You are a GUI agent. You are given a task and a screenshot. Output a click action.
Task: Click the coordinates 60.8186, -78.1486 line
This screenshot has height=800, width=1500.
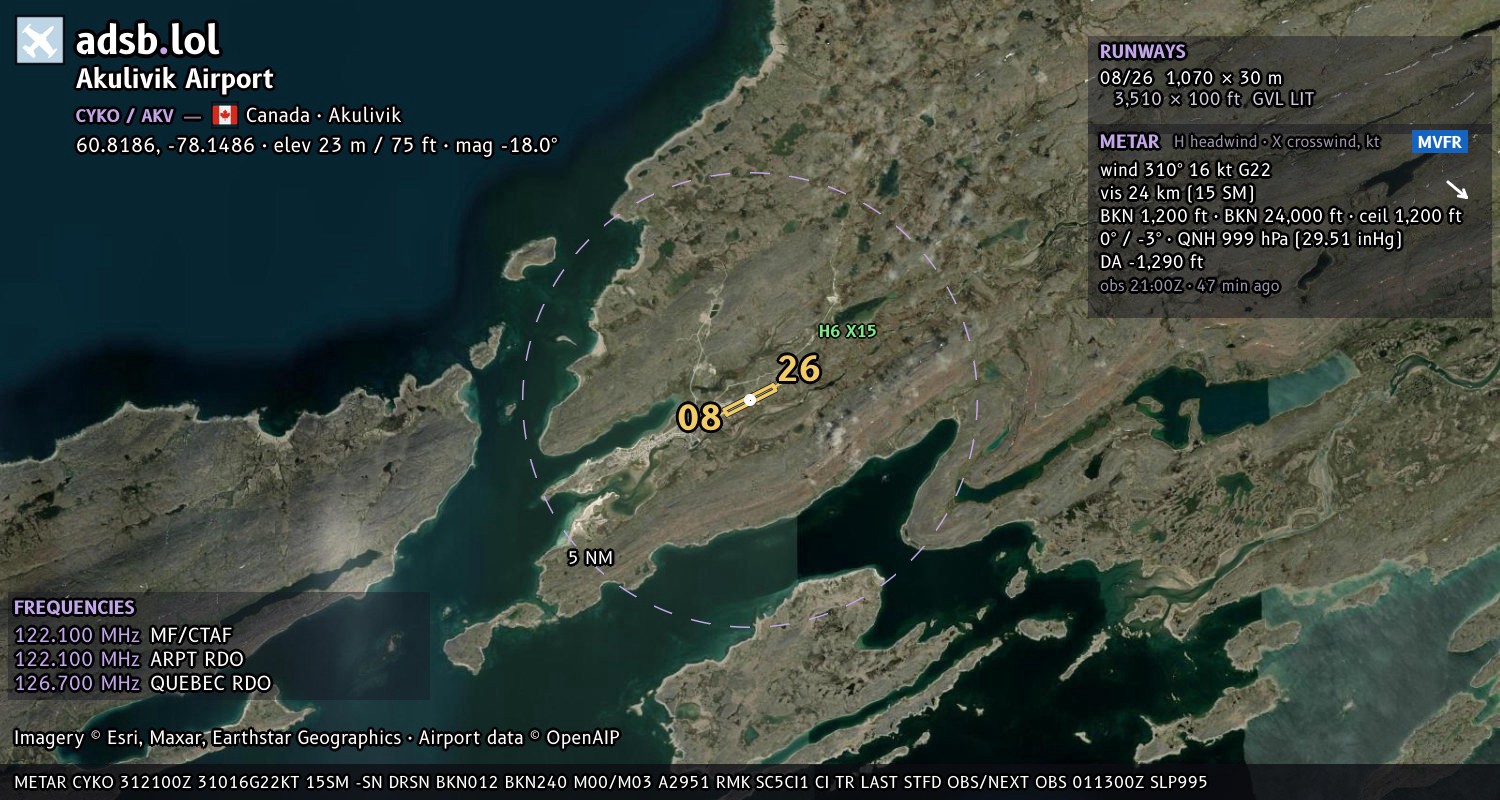tap(317, 145)
